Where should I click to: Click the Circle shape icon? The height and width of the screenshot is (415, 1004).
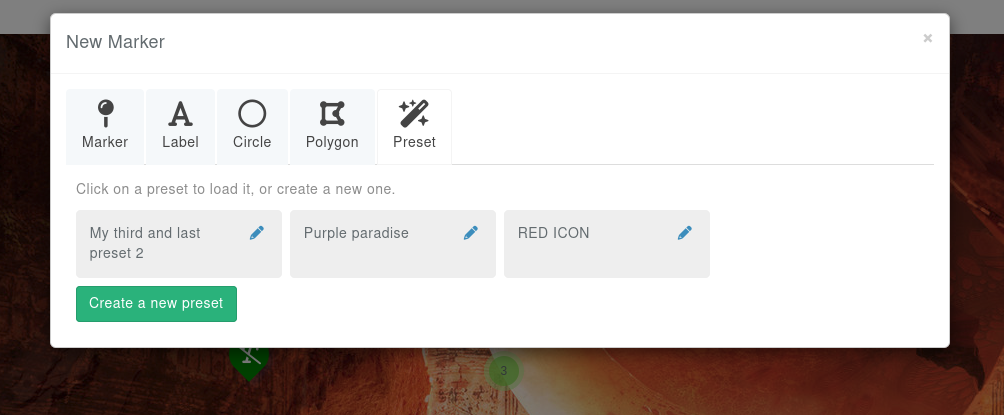tap(252, 113)
